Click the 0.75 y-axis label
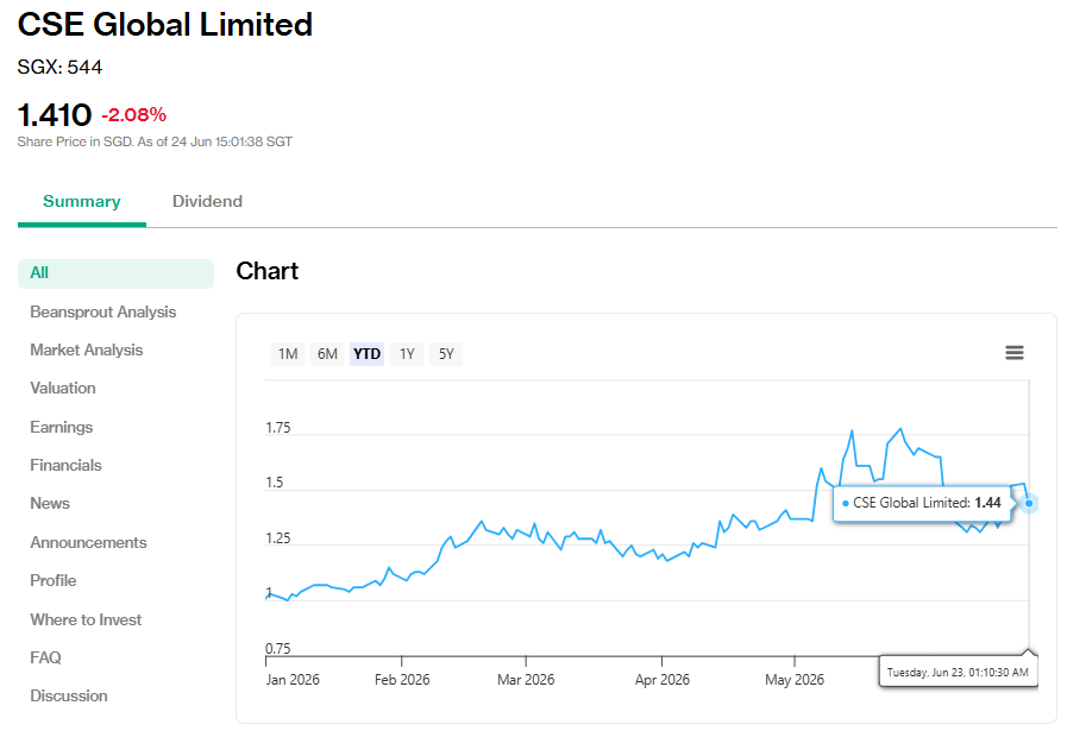This screenshot has width=1067, height=737. (278, 649)
